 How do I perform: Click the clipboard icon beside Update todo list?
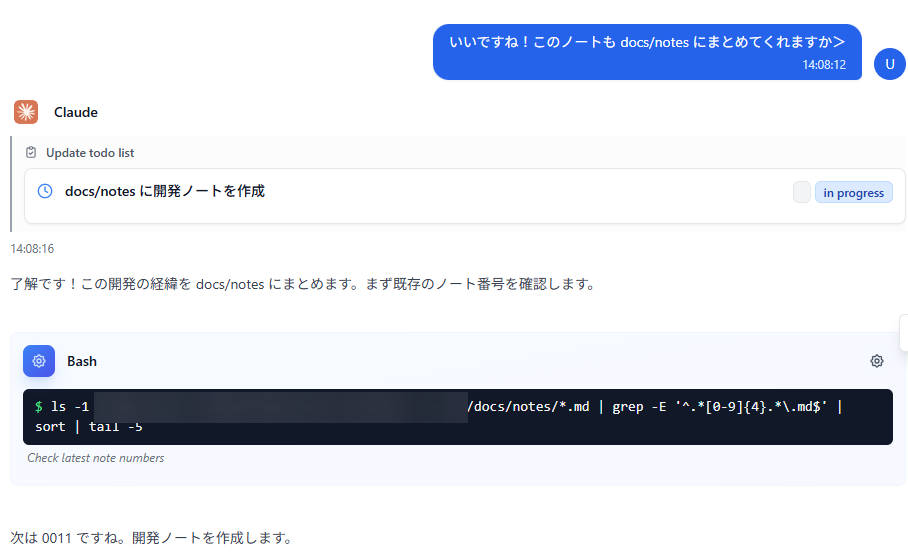click(32, 153)
